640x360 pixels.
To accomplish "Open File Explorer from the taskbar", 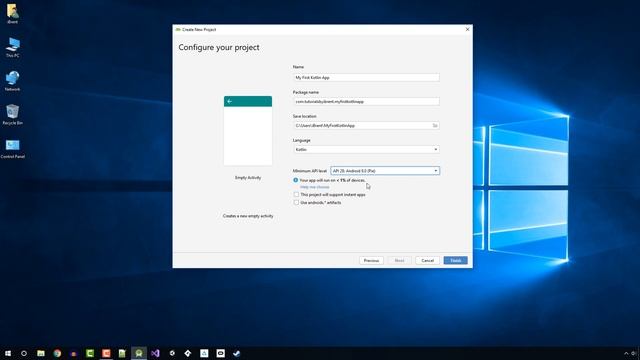I will 41,353.
